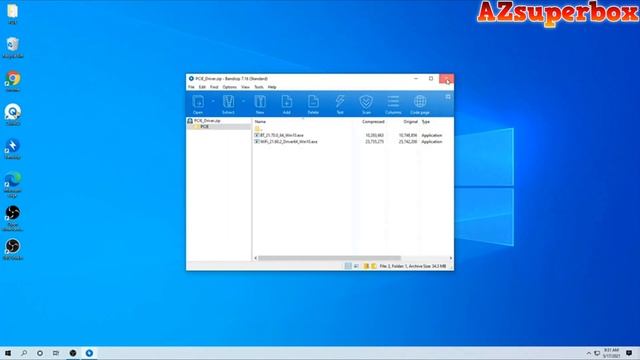Sort by the Original column header
640x360 pixels.
(x=410, y=122)
